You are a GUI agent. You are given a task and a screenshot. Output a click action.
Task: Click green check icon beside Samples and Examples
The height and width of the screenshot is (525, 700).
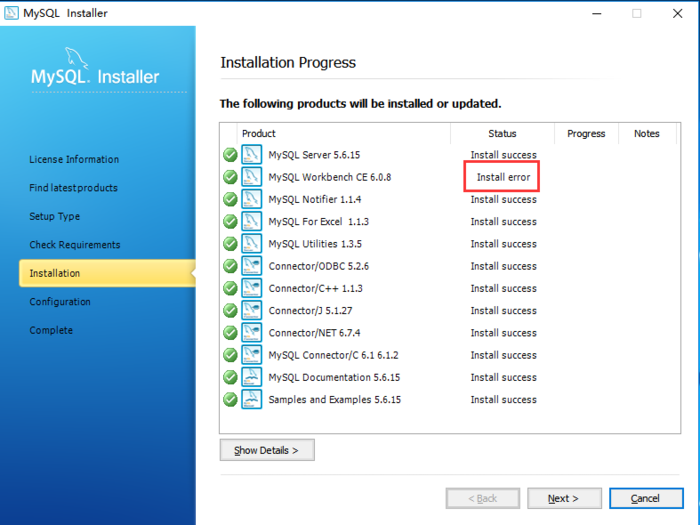click(230, 399)
